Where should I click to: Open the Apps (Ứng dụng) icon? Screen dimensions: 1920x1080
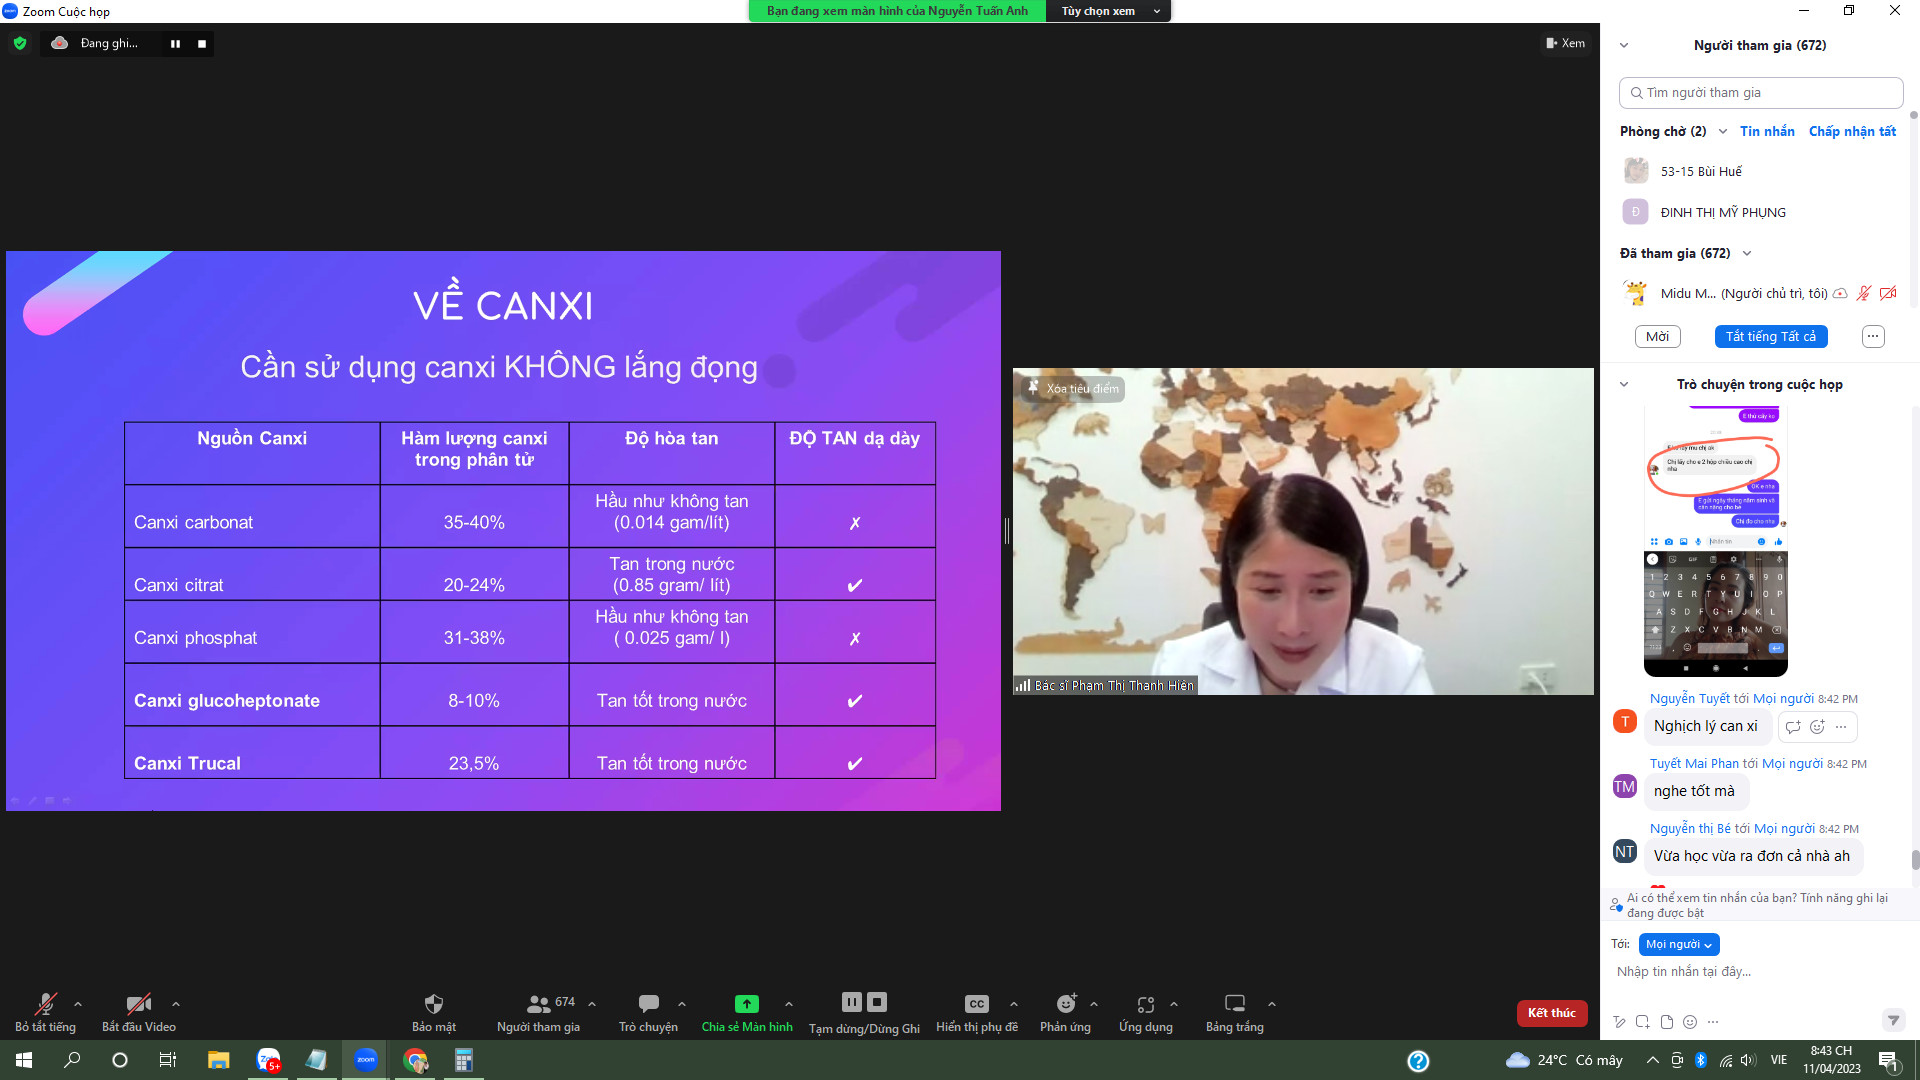tap(1146, 1004)
